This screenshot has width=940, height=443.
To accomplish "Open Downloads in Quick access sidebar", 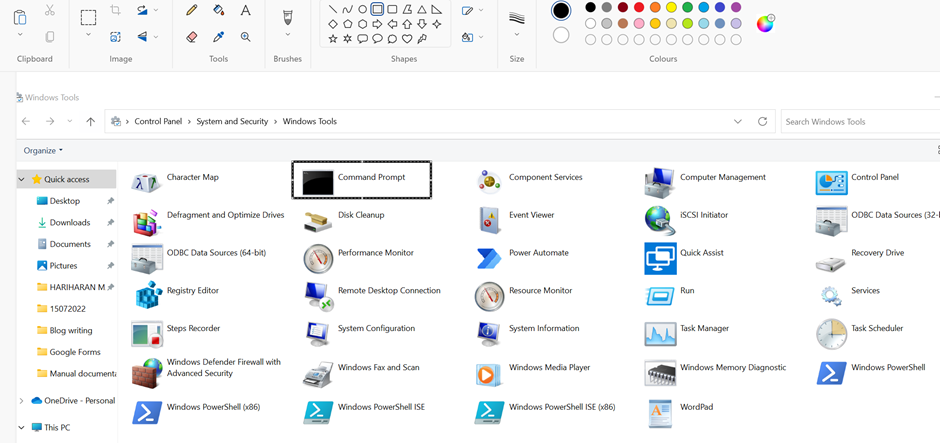I will (70, 222).
